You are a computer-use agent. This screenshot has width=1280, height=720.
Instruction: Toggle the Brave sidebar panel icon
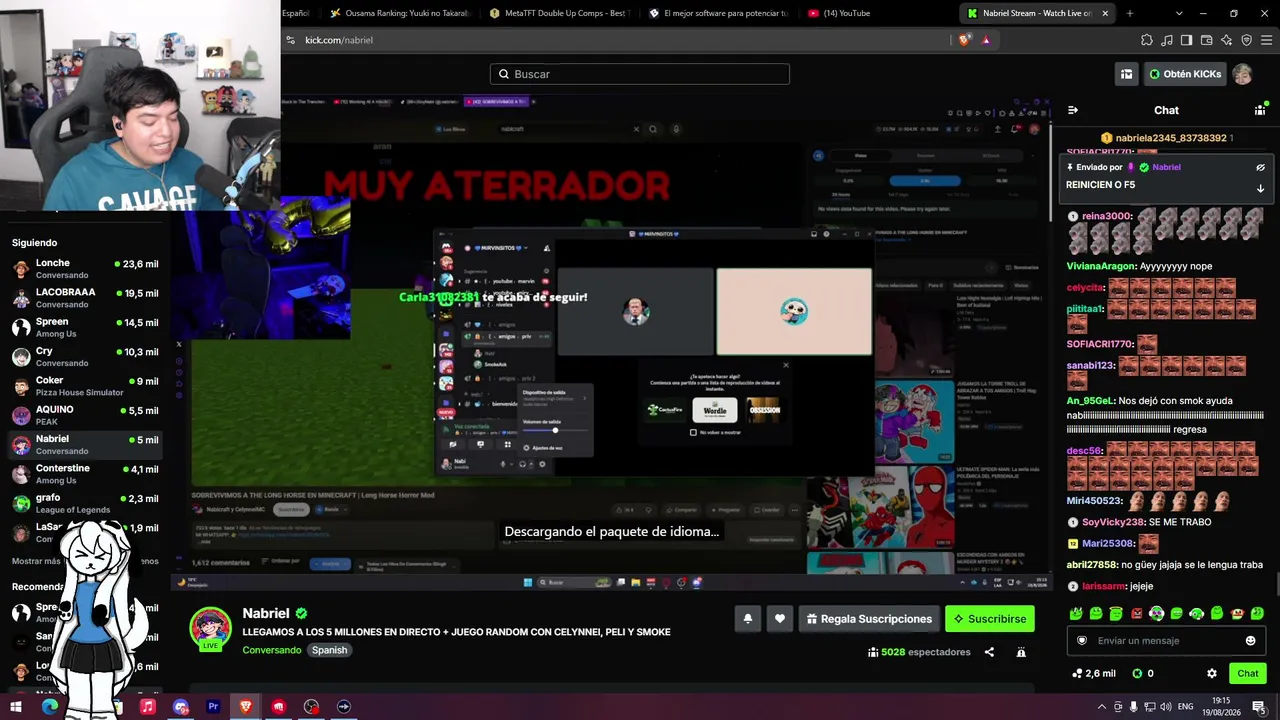pyautogui.click(x=1186, y=40)
